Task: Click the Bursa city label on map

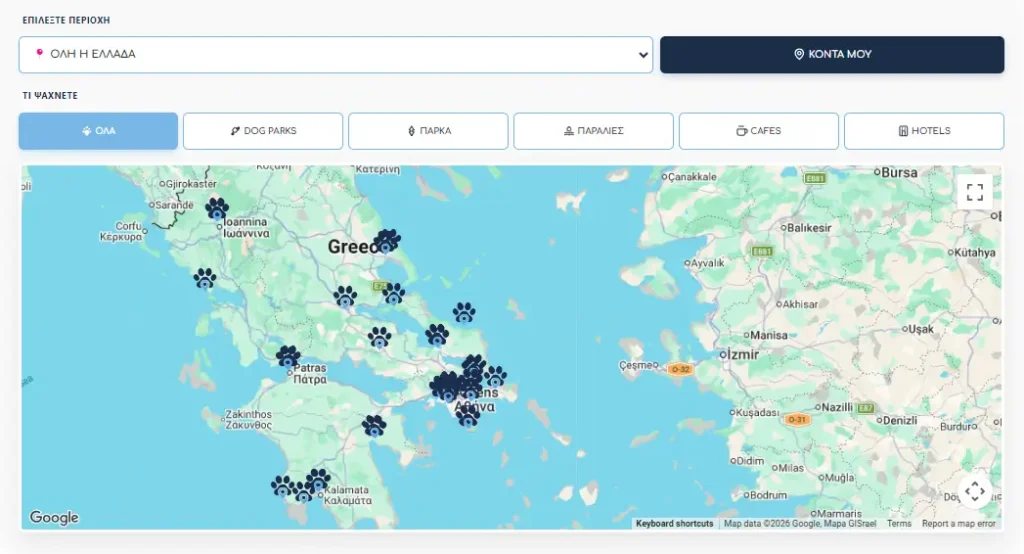Action: tap(899, 173)
